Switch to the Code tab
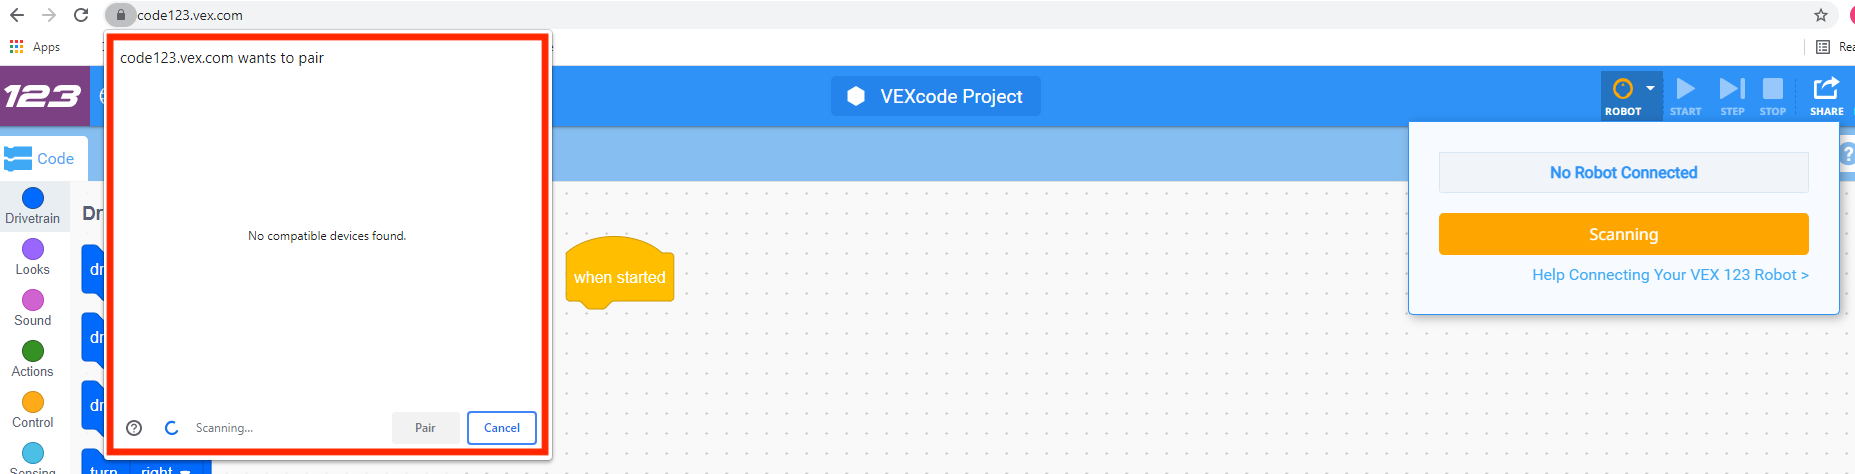Viewport: 1855px width, 474px height. pos(42,158)
